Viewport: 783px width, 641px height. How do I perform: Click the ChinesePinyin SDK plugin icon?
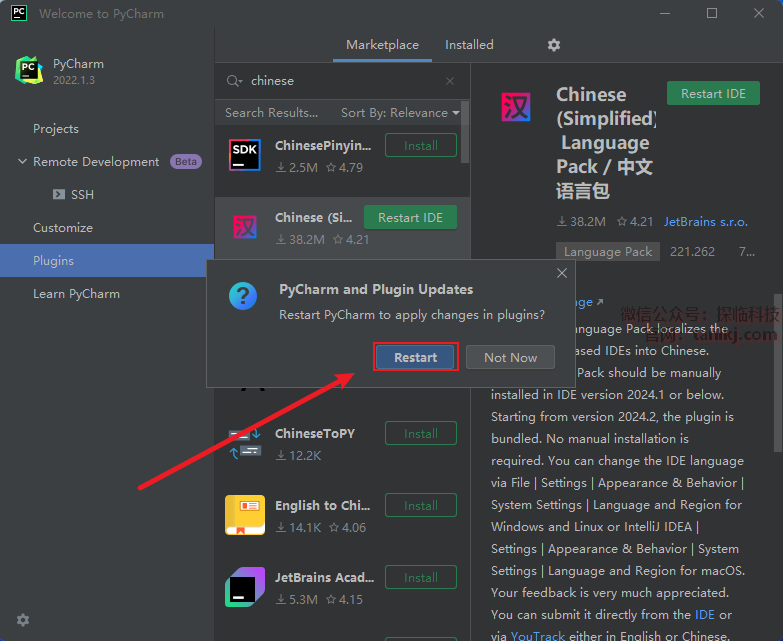tap(245, 155)
